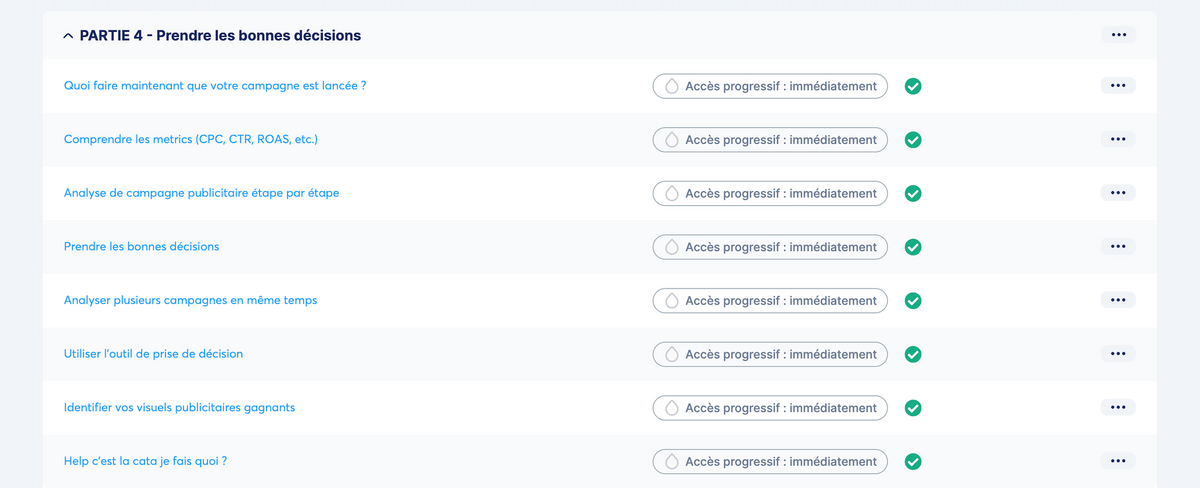This screenshot has height=488, width=1200.
Task: Open lesson 'Quoi faire maintenant que votre campagne est lancée ?'
Action: click(215, 86)
